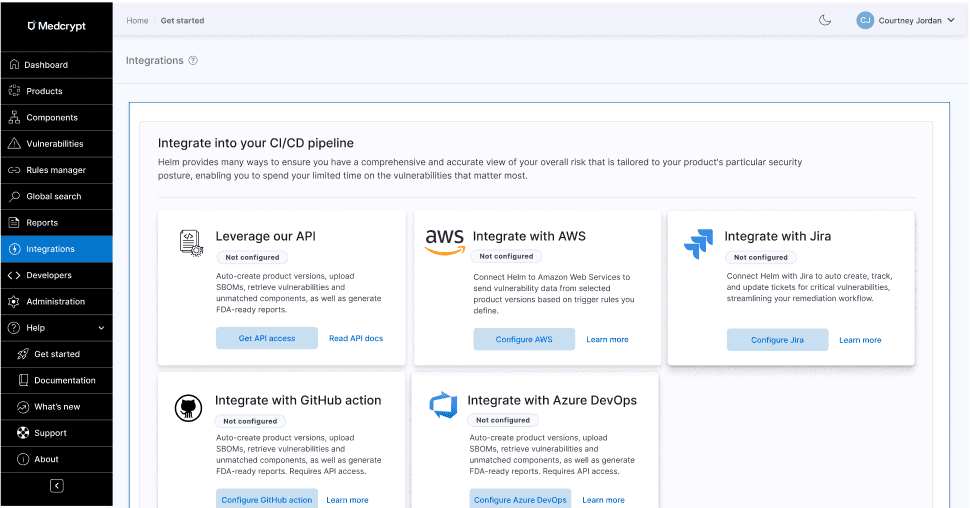Open Global search in the sidebar
Screen dimensions: 970x508
tap(56, 196)
